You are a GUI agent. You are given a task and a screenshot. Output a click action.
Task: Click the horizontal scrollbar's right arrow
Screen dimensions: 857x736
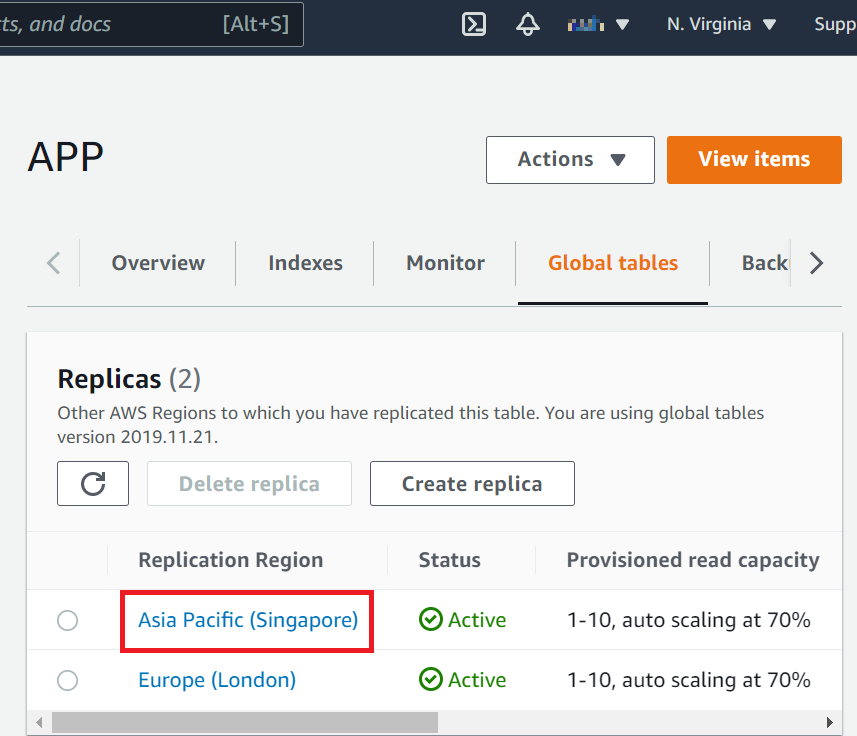tap(828, 722)
